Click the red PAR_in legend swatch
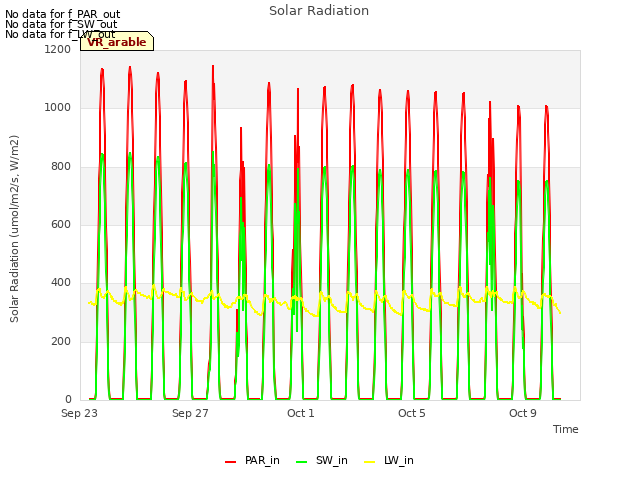This screenshot has width=640, height=480. pyautogui.click(x=230, y=462)
